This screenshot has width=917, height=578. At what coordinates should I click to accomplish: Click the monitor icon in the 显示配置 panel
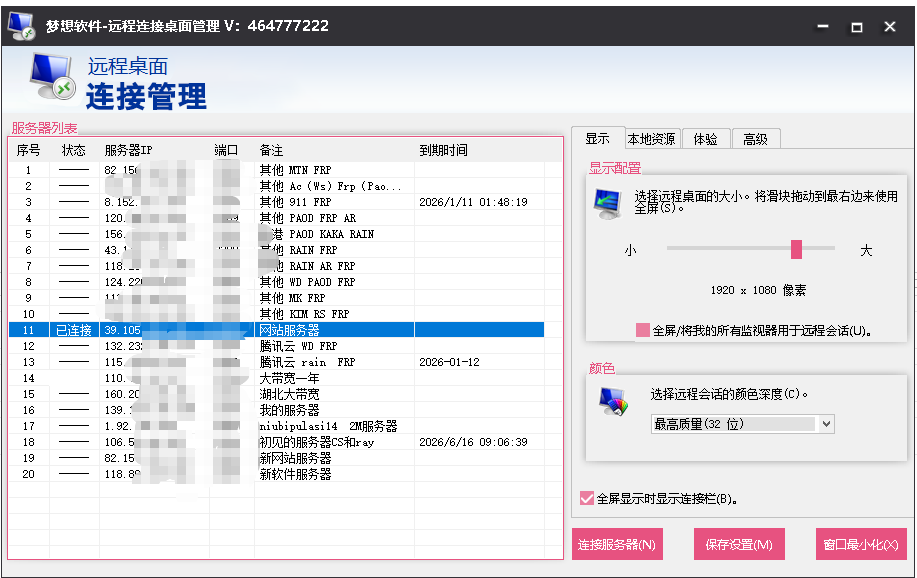coord(605,204)
